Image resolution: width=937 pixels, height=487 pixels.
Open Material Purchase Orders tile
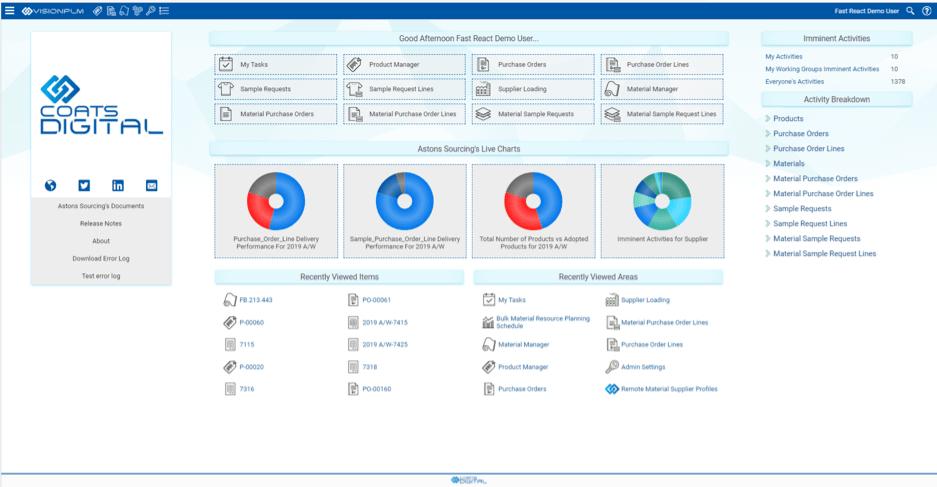click(275, 114)
